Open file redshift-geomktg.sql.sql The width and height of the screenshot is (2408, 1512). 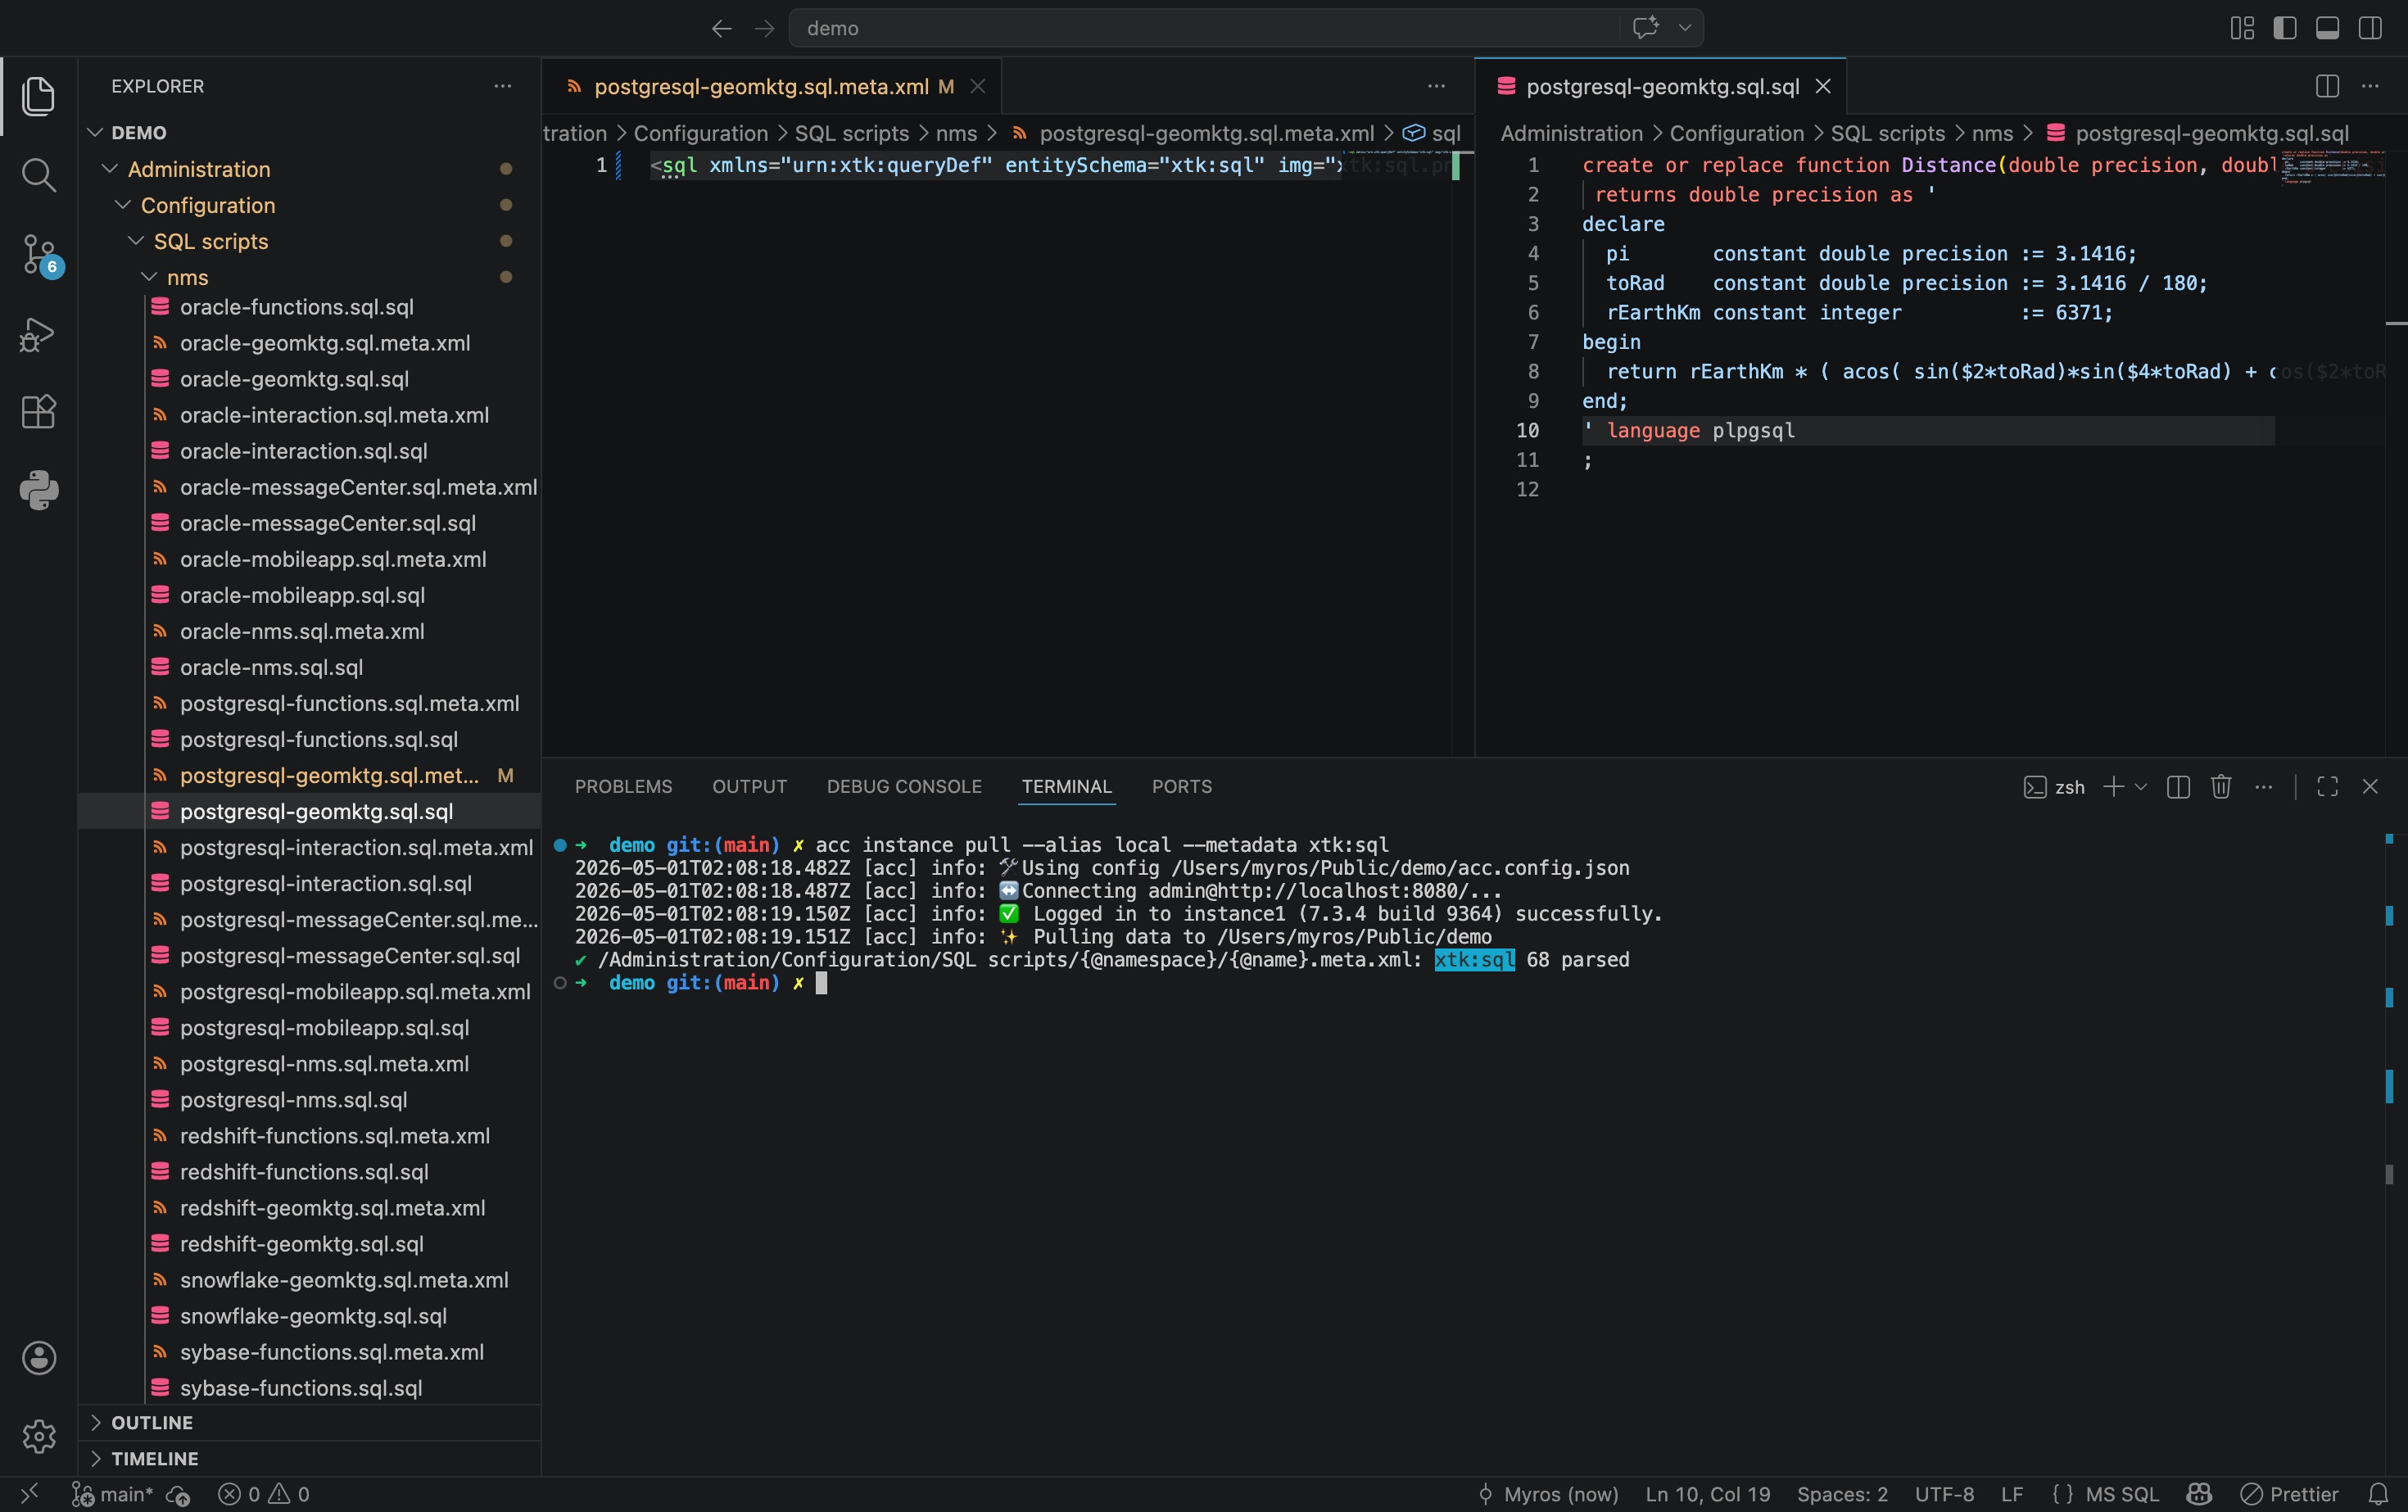tap(301, 1244)
